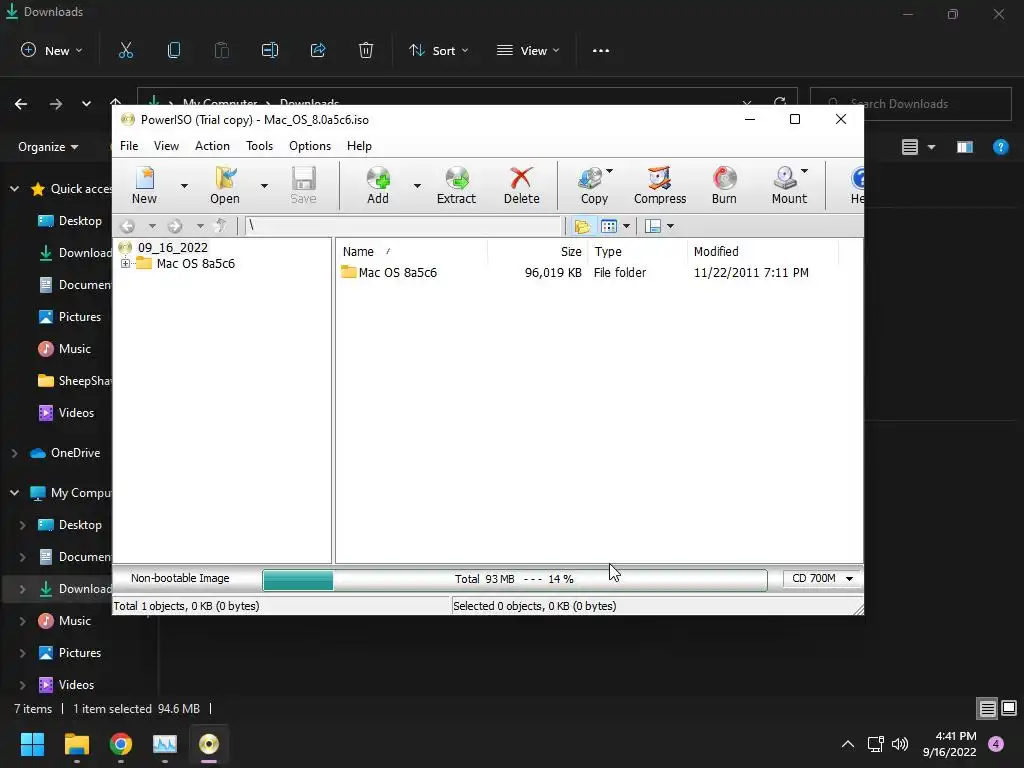1024x768 pixels.
Task: Click the view mode grid icon
Action: pos(609,226)
